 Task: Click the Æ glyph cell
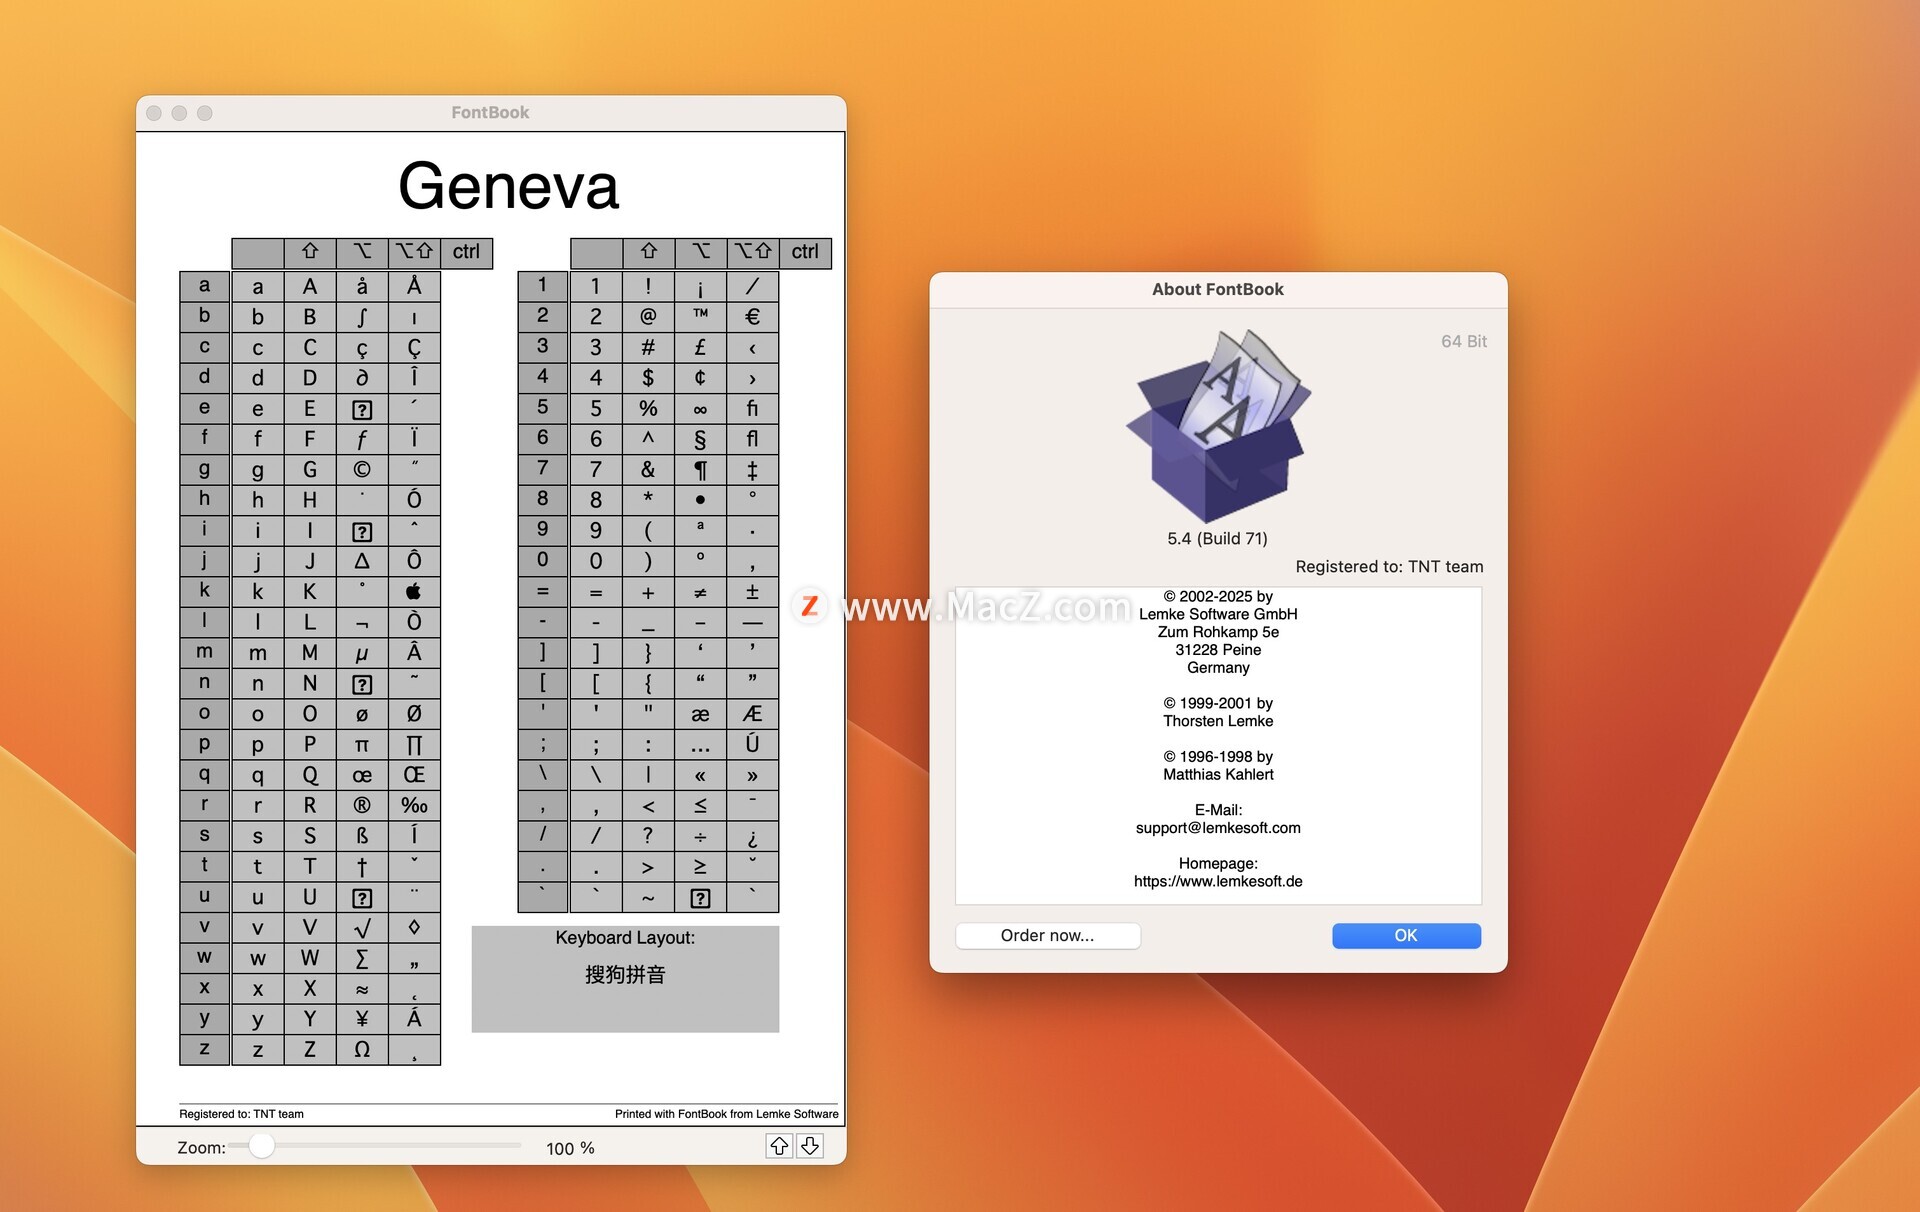(753, 713)
